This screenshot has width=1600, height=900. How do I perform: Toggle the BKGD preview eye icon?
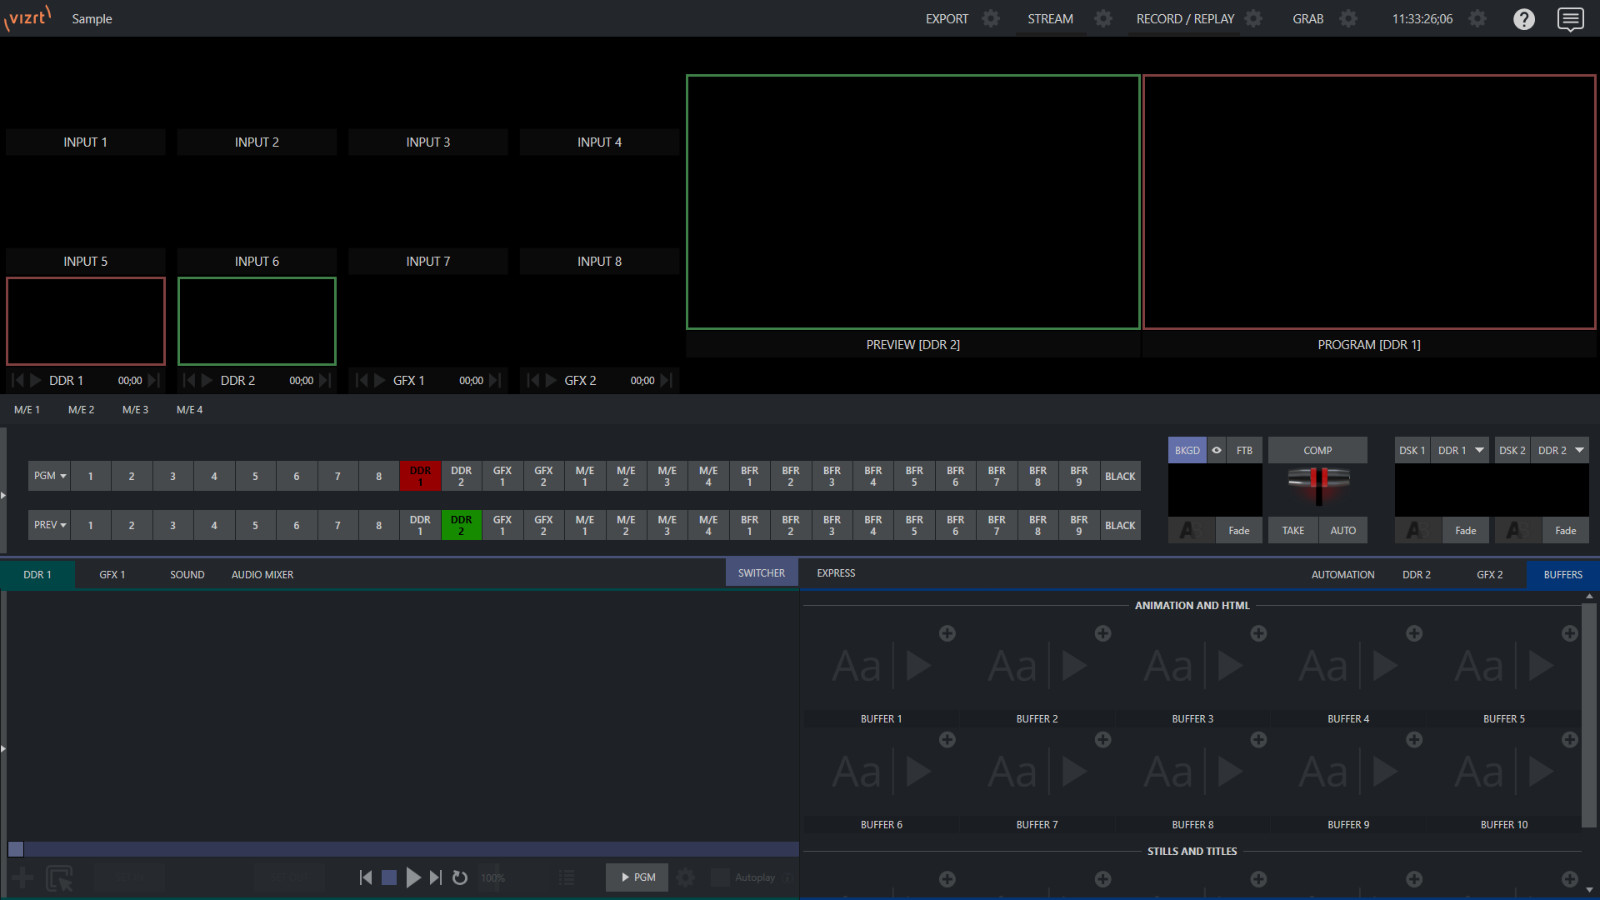[1217, 450]
